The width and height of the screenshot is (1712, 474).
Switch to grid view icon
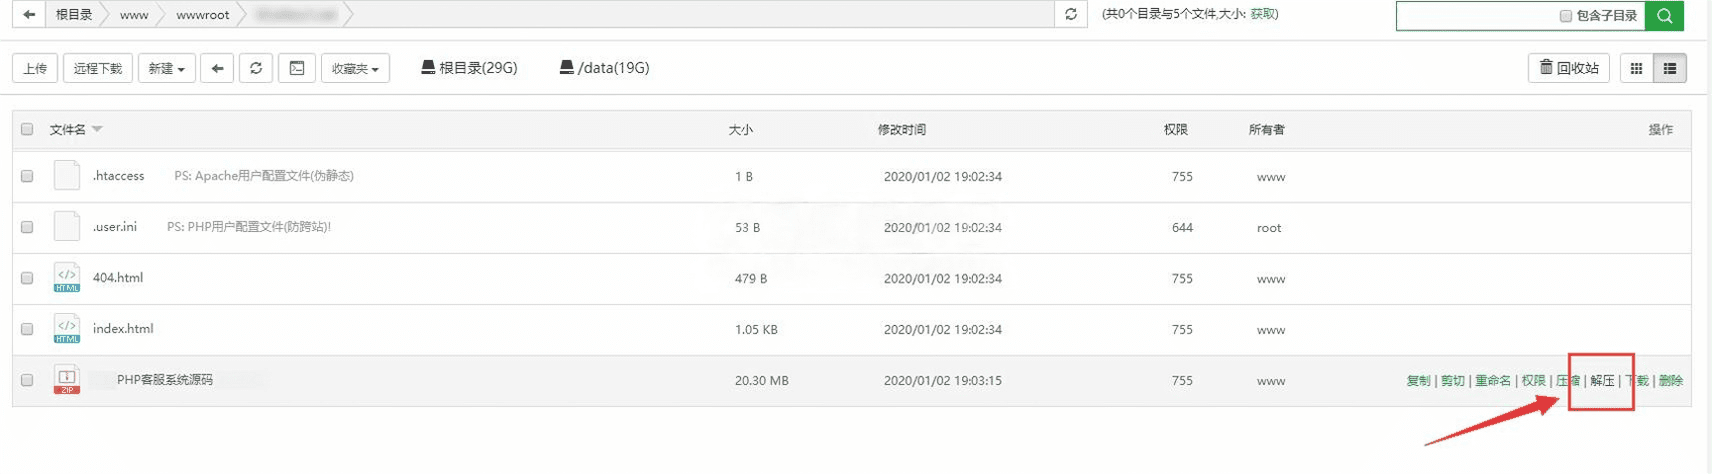(1636, 68)
